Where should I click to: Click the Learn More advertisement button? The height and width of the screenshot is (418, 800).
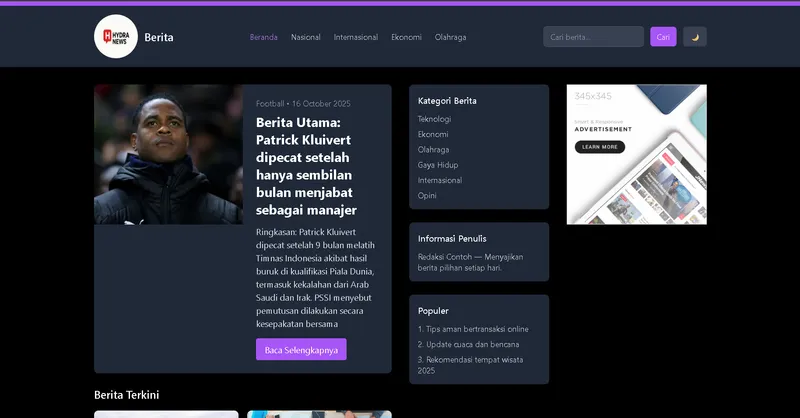click(x=599, y=147)
